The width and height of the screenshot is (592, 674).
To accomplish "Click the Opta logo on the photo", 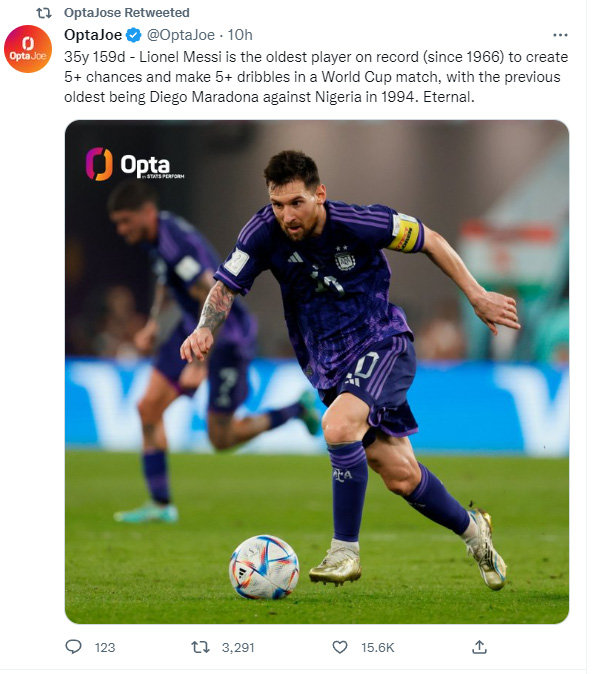I will pyautogui.click(x=135, y=164).
